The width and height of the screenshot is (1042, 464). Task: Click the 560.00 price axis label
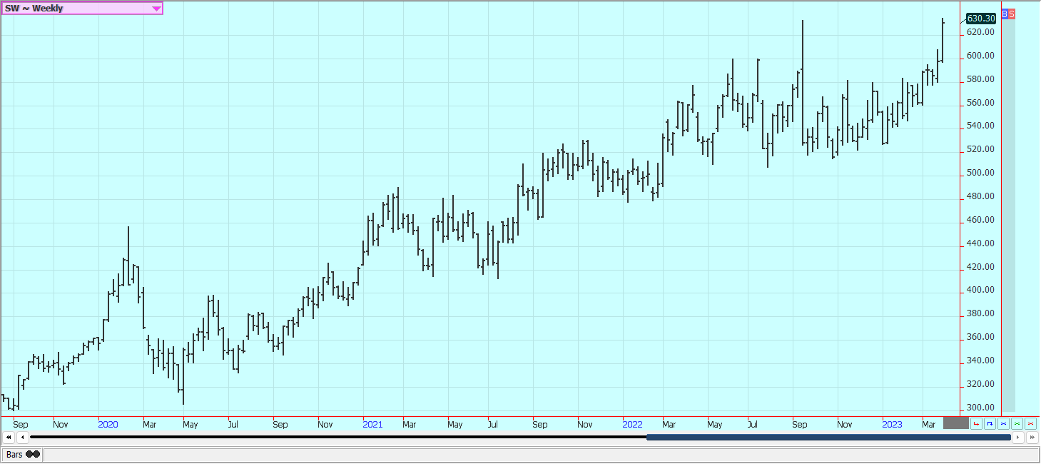pyautogui.click(x=980, y=103)
